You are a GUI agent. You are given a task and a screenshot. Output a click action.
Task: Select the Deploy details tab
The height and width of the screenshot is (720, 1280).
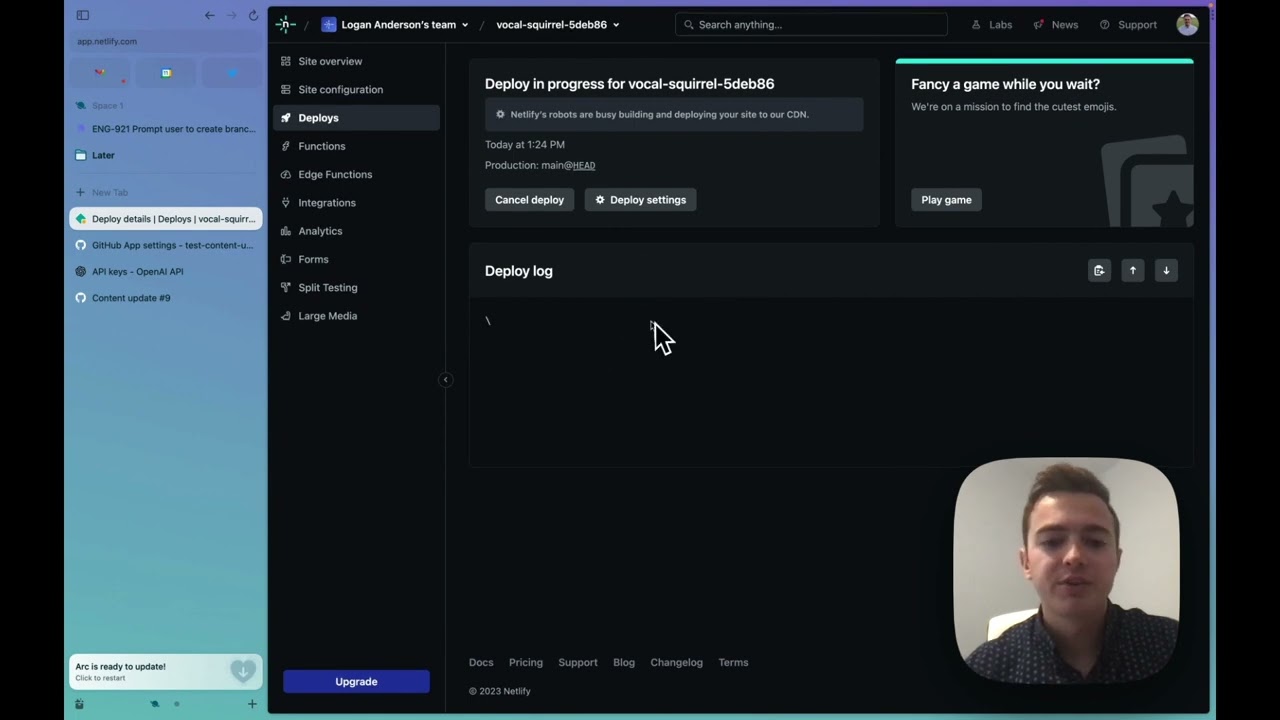[x=166, y=219]
